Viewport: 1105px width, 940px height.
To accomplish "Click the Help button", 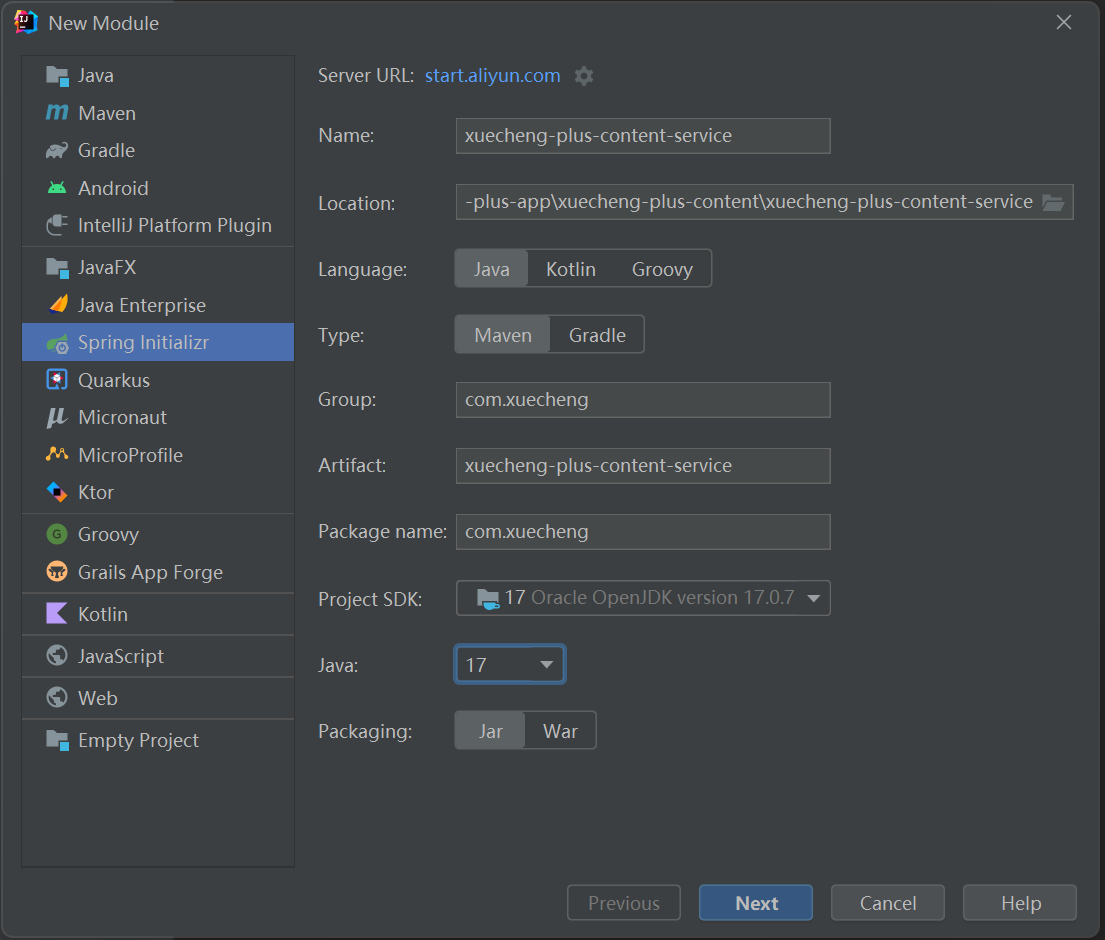I will 1020,903.
